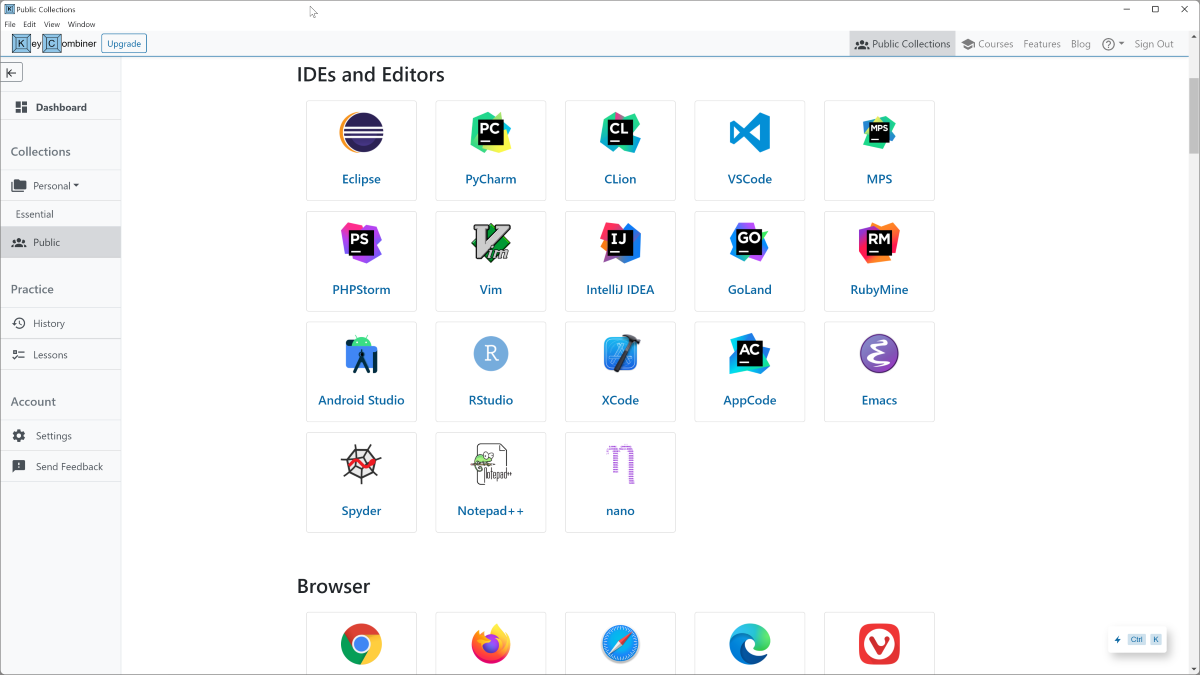This screenshot has height=675, width=1200.
Task: Click the Ctrl K command palette hint
Action: point(1138,640)
